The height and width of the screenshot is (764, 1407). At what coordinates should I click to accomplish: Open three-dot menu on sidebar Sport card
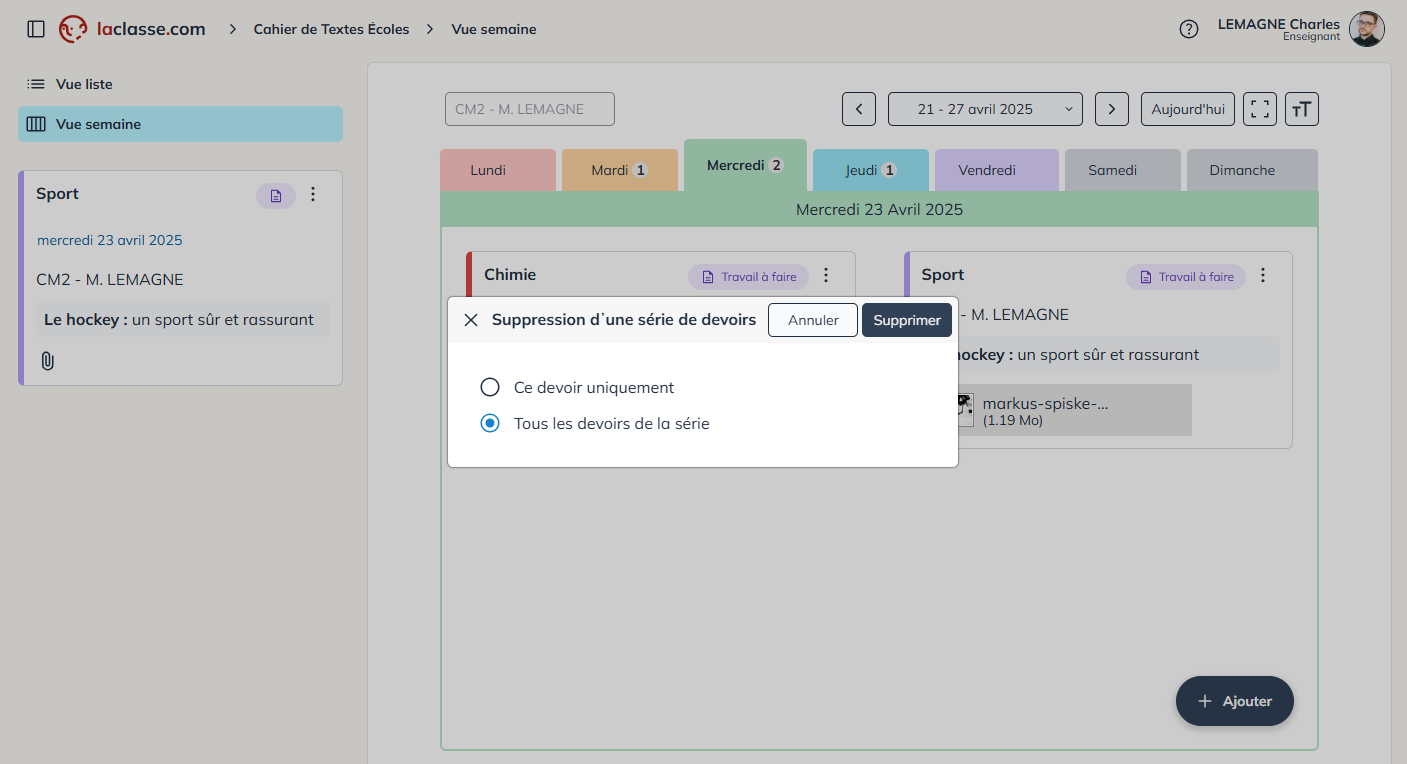point(313,194)
